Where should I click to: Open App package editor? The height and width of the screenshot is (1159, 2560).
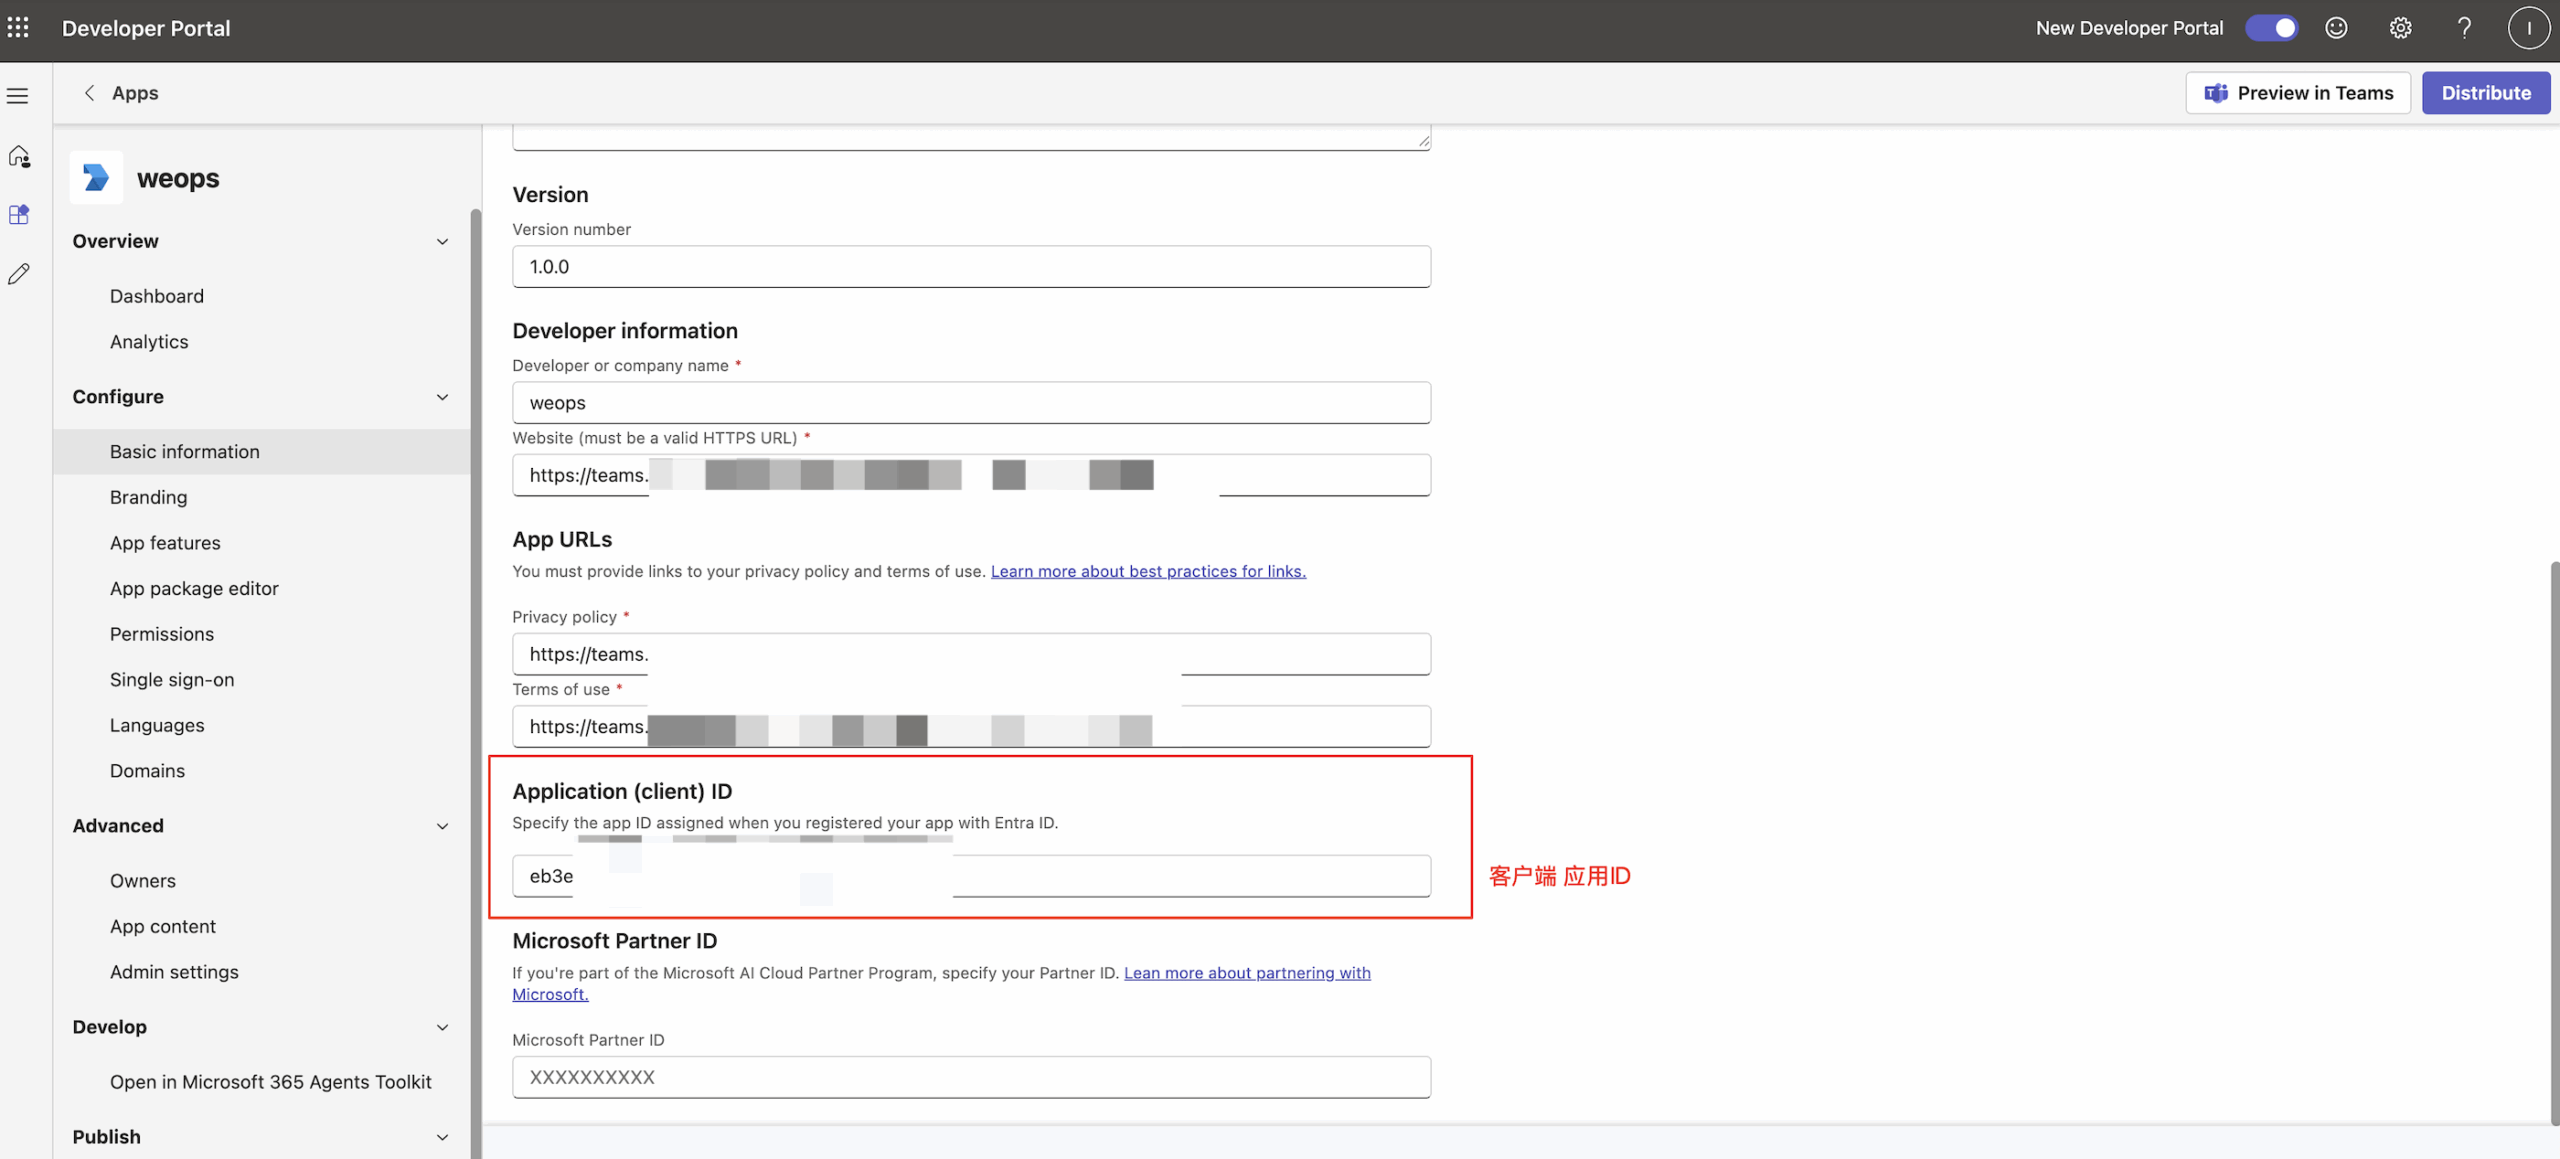pyautogui.click(x=194, y=589)
